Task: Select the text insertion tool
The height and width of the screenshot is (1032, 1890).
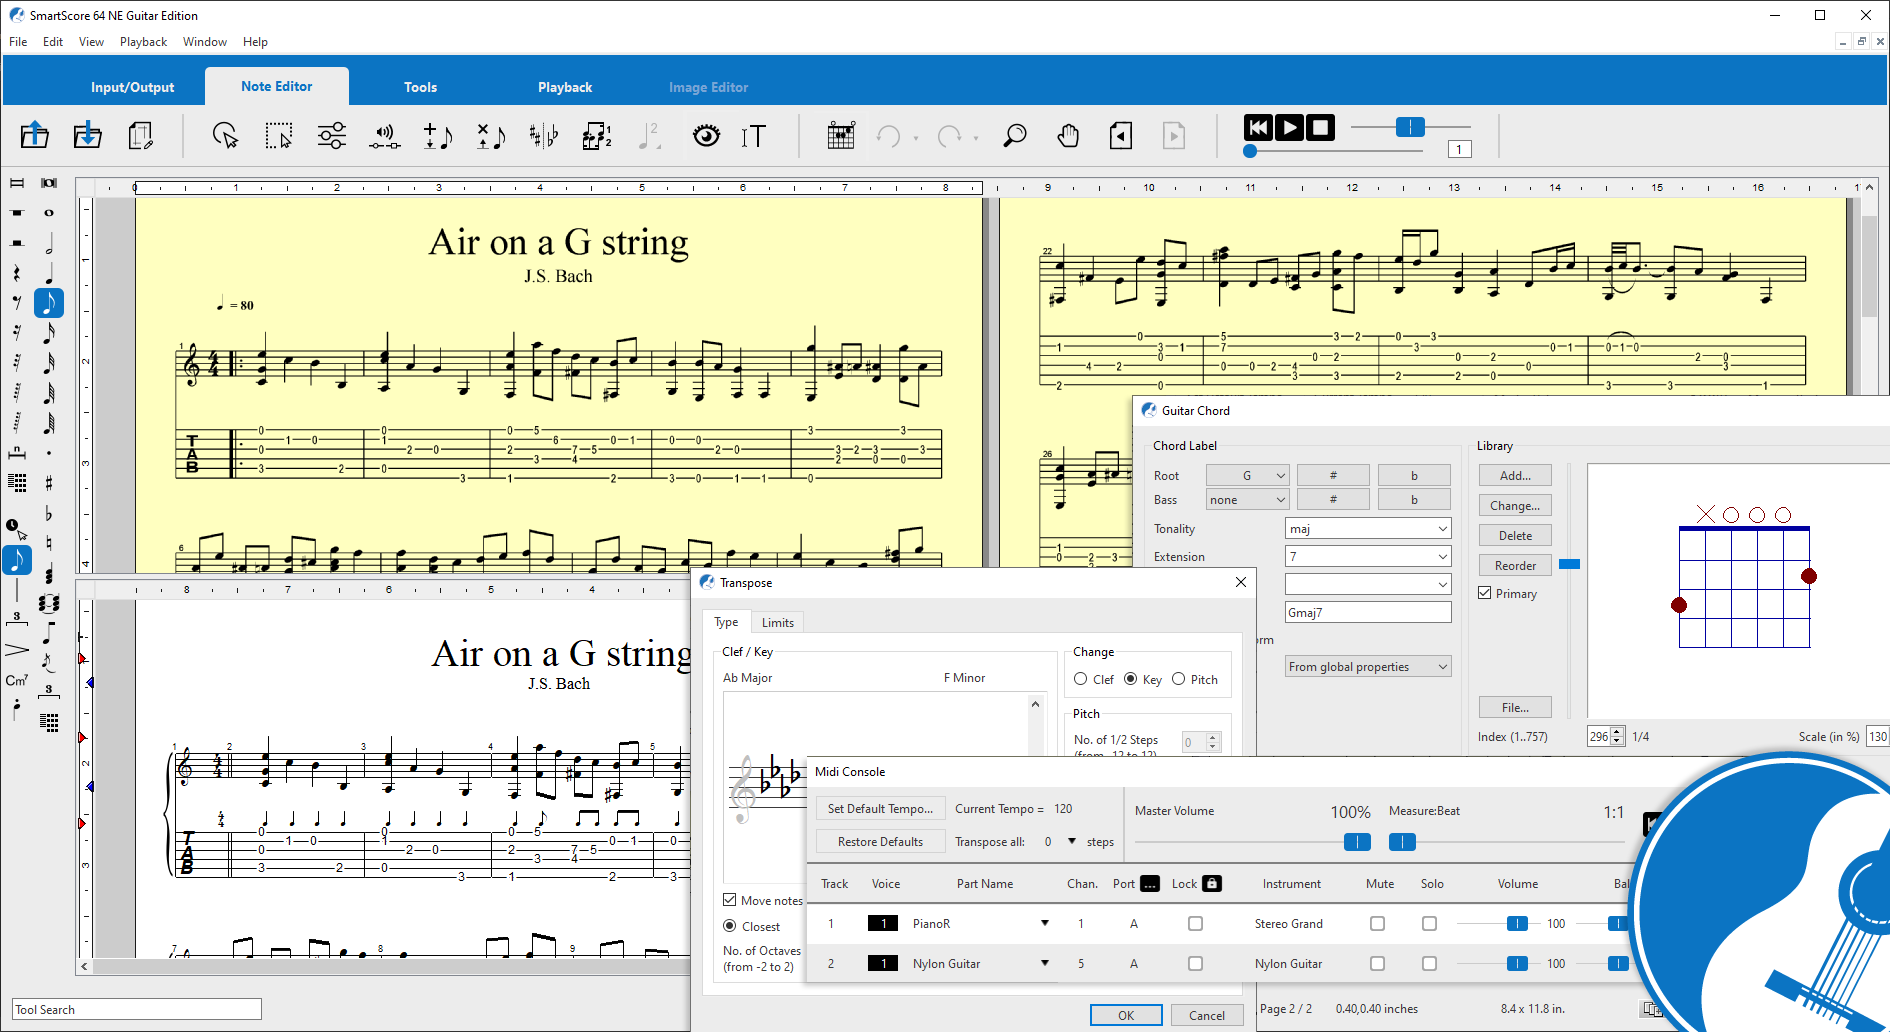Action: coord(754,135)
